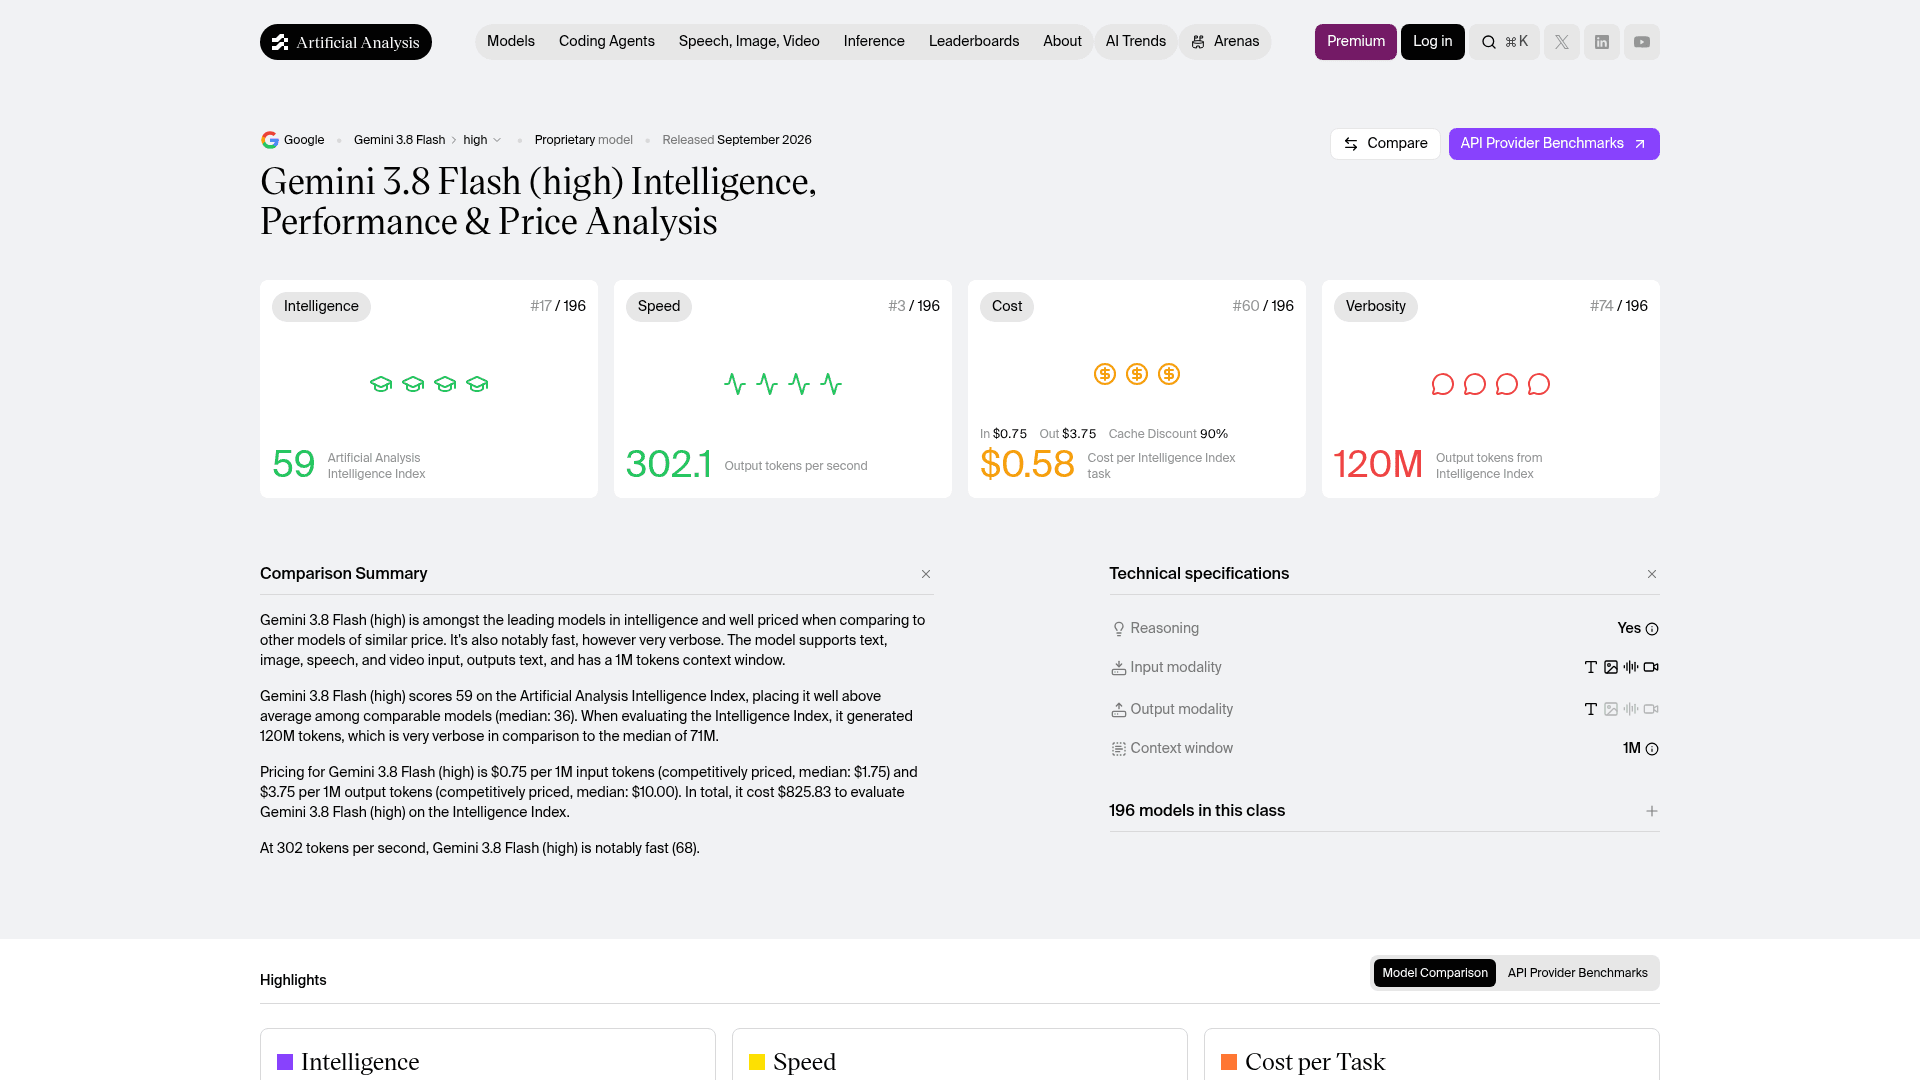1920x1080 pixels.
Task: Click the dollar coin cost rating icons
Action: pyautogui.click(x=1137, y=374)
